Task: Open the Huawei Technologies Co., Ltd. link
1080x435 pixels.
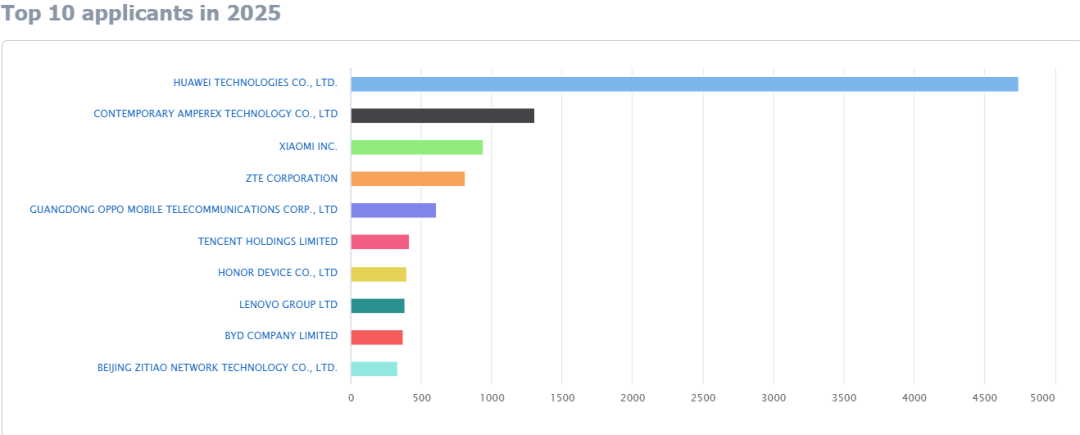Action: pos(256,83)
